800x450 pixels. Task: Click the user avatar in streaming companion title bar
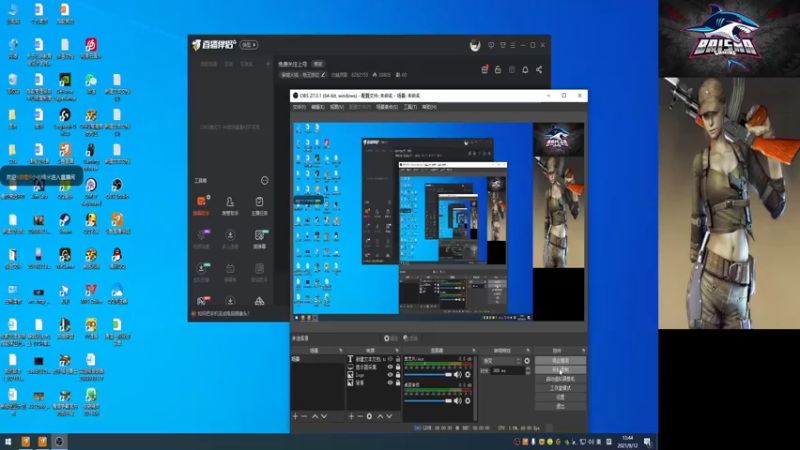[475, 45]
